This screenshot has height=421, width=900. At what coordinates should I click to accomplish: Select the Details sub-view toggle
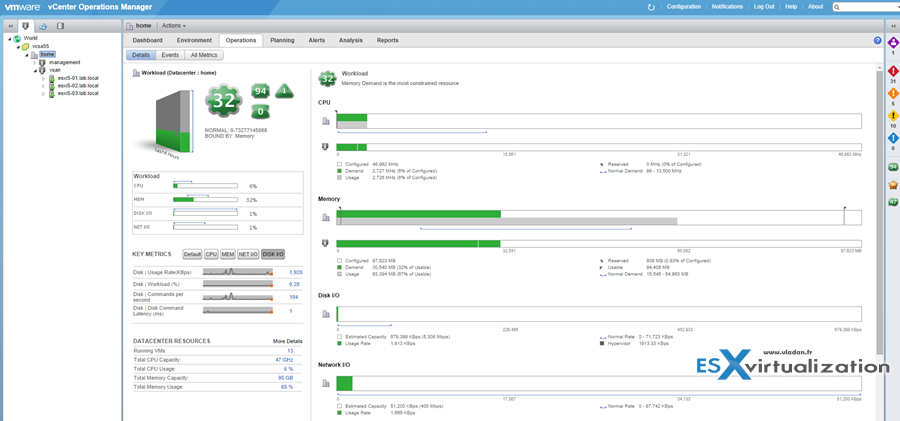click(141, 55)
